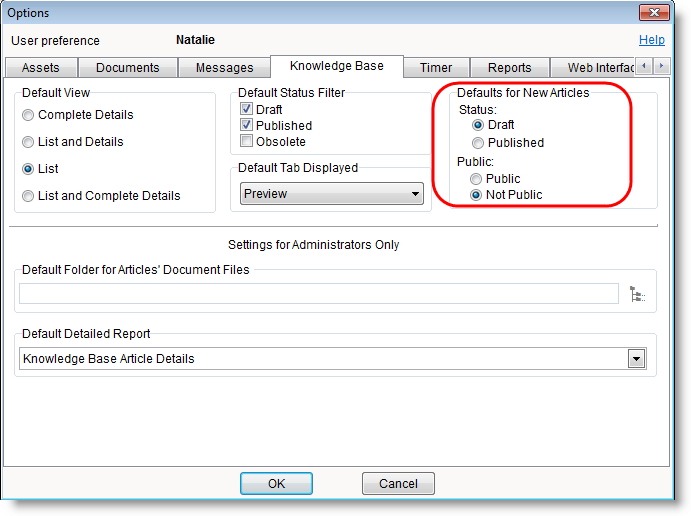Expand the Default Detailed Report dropdown
The width and height of the screenshot is (691, 516).
[635, 359]
